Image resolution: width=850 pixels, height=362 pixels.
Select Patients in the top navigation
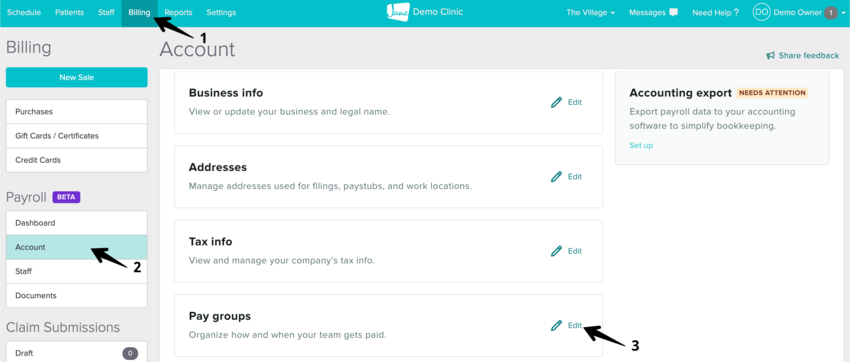pyautogui.click(x=69, y=12)
